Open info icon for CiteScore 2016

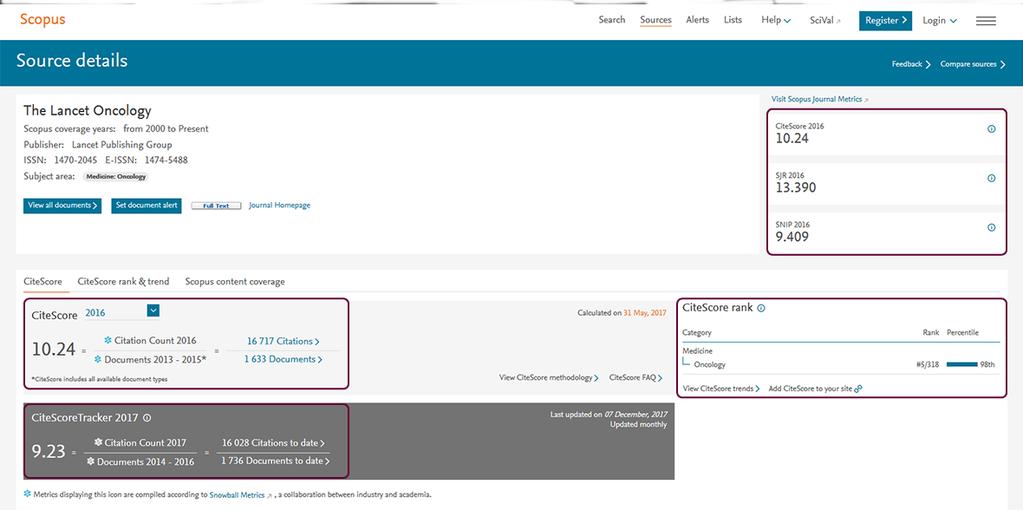pos(992,129)
